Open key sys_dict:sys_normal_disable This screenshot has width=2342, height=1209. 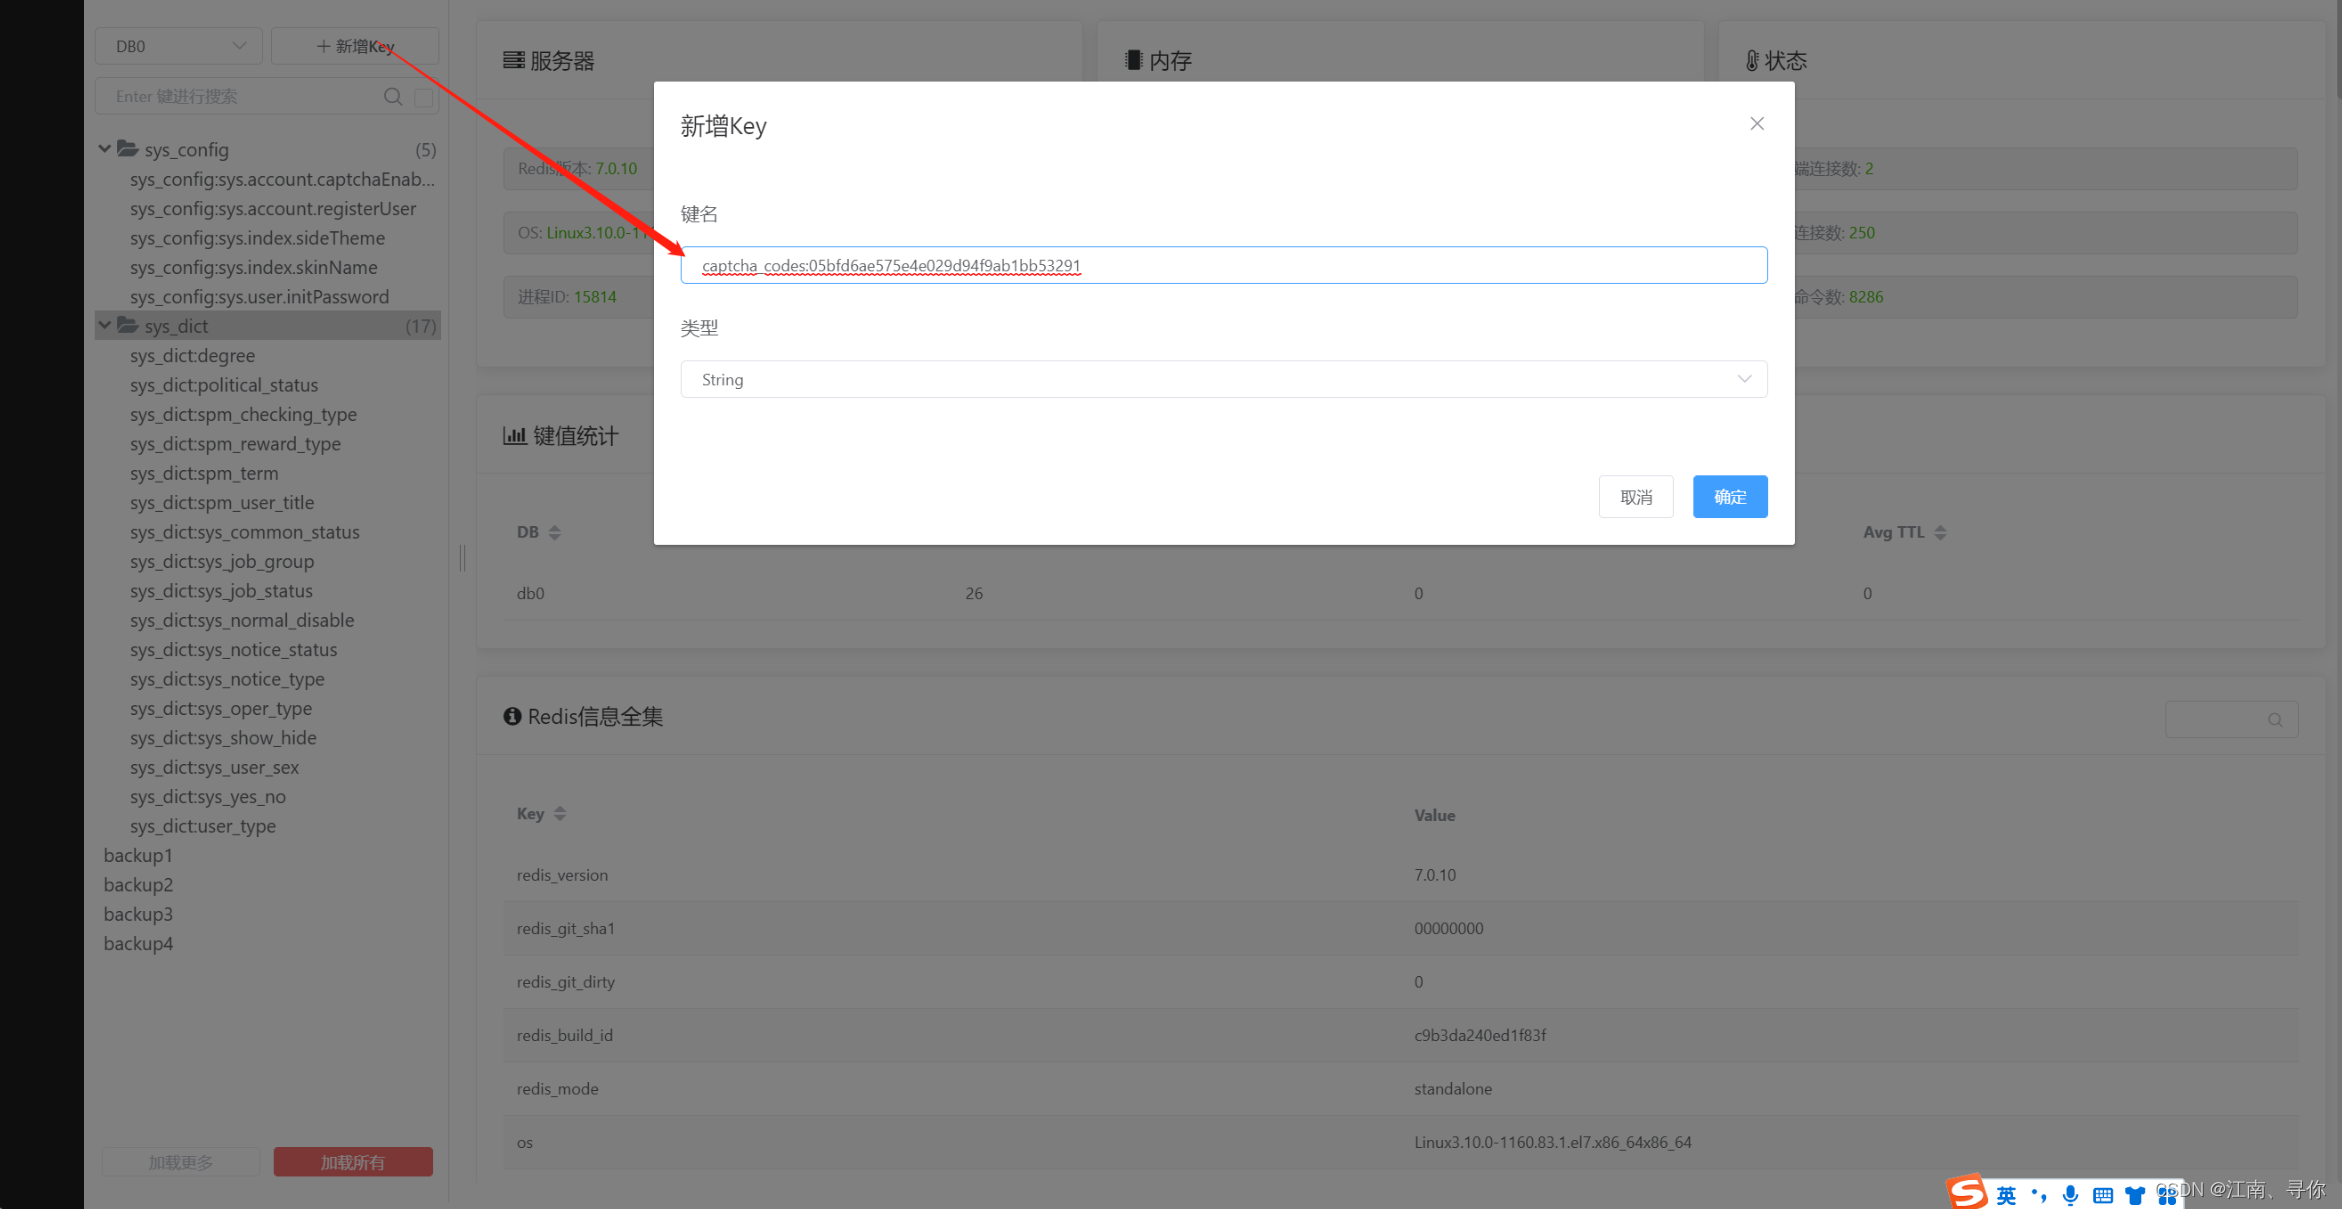pos(242,620)
